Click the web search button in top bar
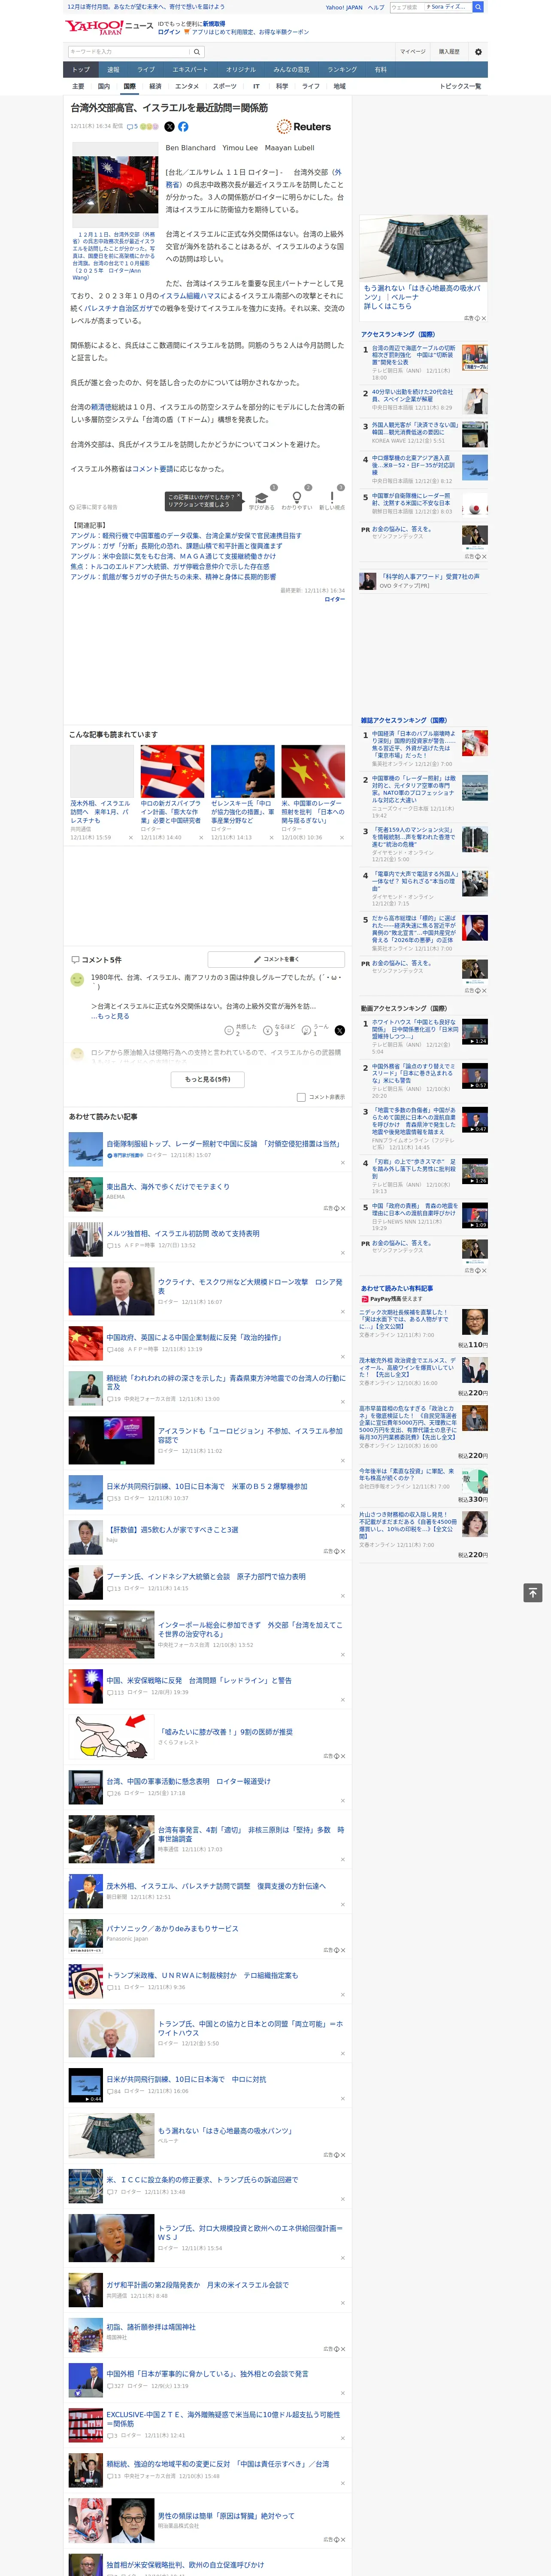551x2576 pixels. (478, 7)
